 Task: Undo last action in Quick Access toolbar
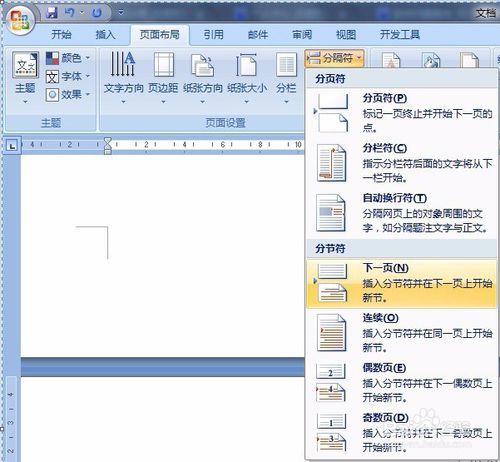70,13
